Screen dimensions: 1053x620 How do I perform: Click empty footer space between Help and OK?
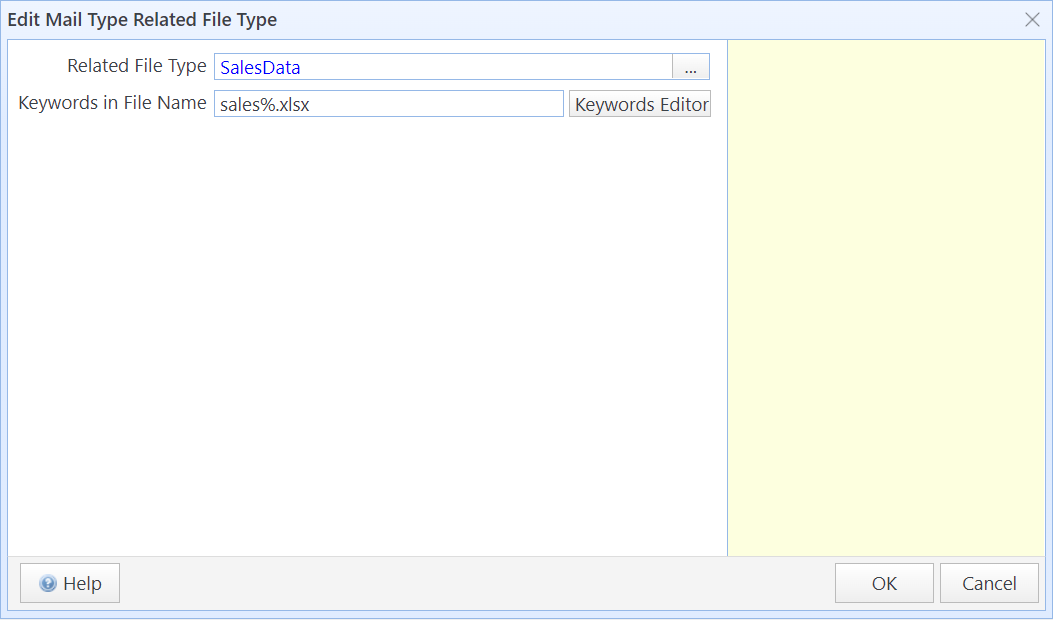[476, 584]
